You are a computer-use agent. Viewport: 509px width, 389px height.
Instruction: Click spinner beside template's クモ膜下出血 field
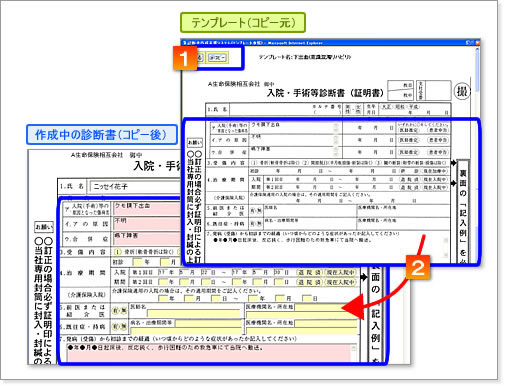[336, 127]
